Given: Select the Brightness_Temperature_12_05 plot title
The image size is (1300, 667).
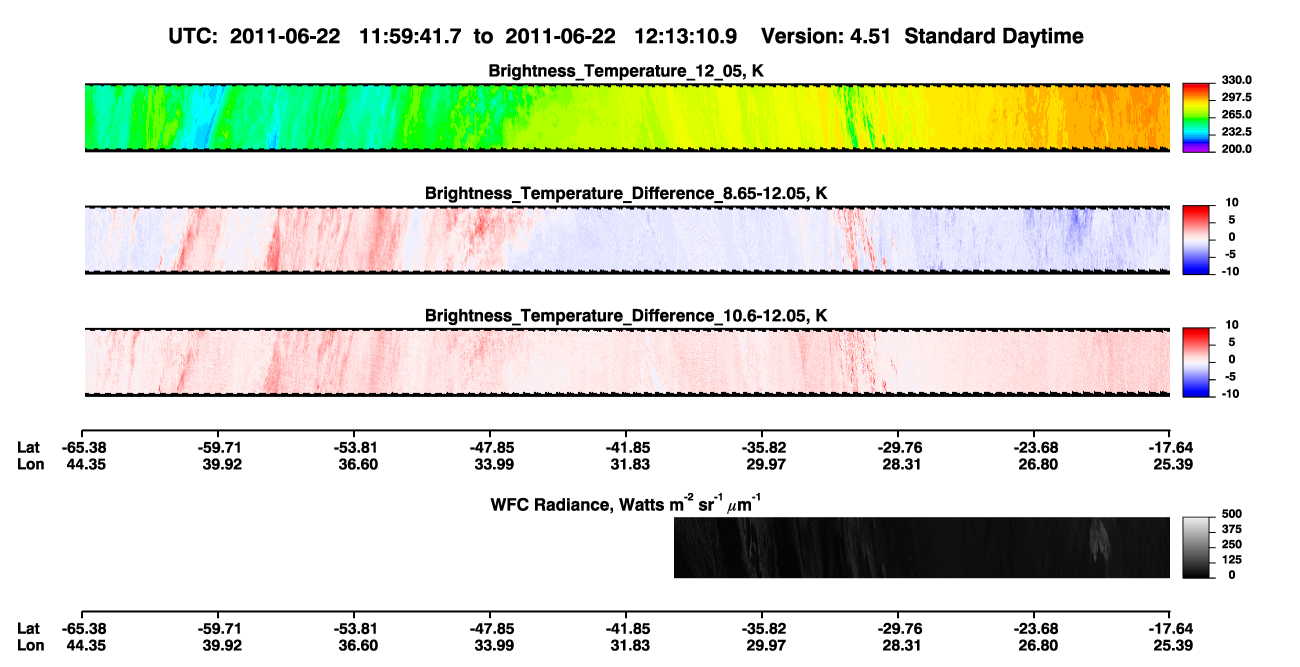Looking at the screenshot, I should pyautogui.click(x=627, y=71).
